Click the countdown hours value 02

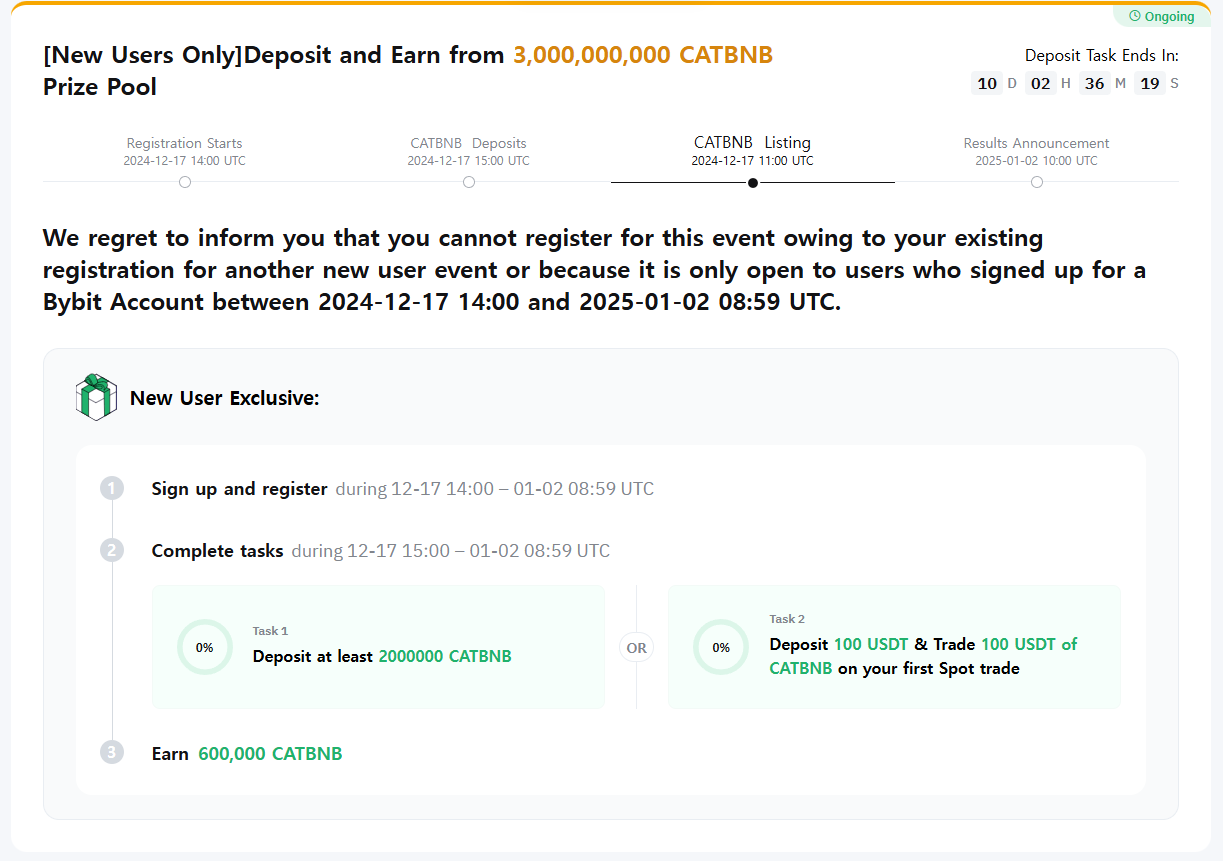click(x=1041, y=83)
